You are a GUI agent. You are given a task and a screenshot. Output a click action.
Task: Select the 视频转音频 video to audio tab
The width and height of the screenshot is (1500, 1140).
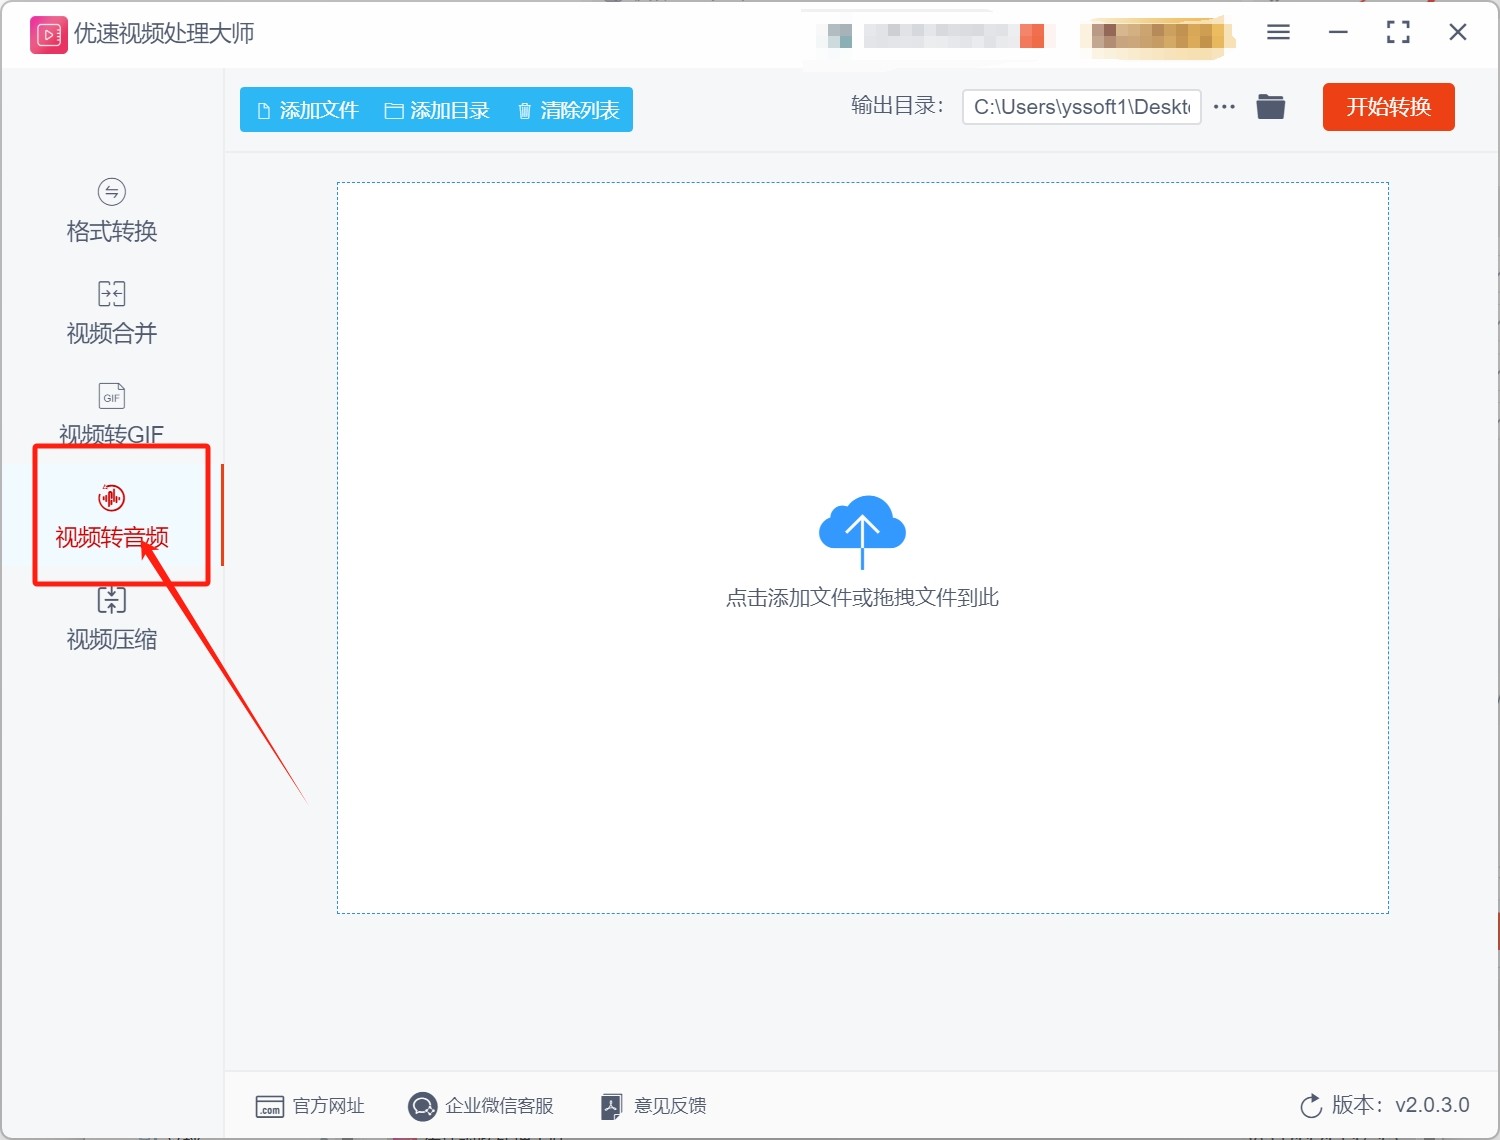coord(111,516)
